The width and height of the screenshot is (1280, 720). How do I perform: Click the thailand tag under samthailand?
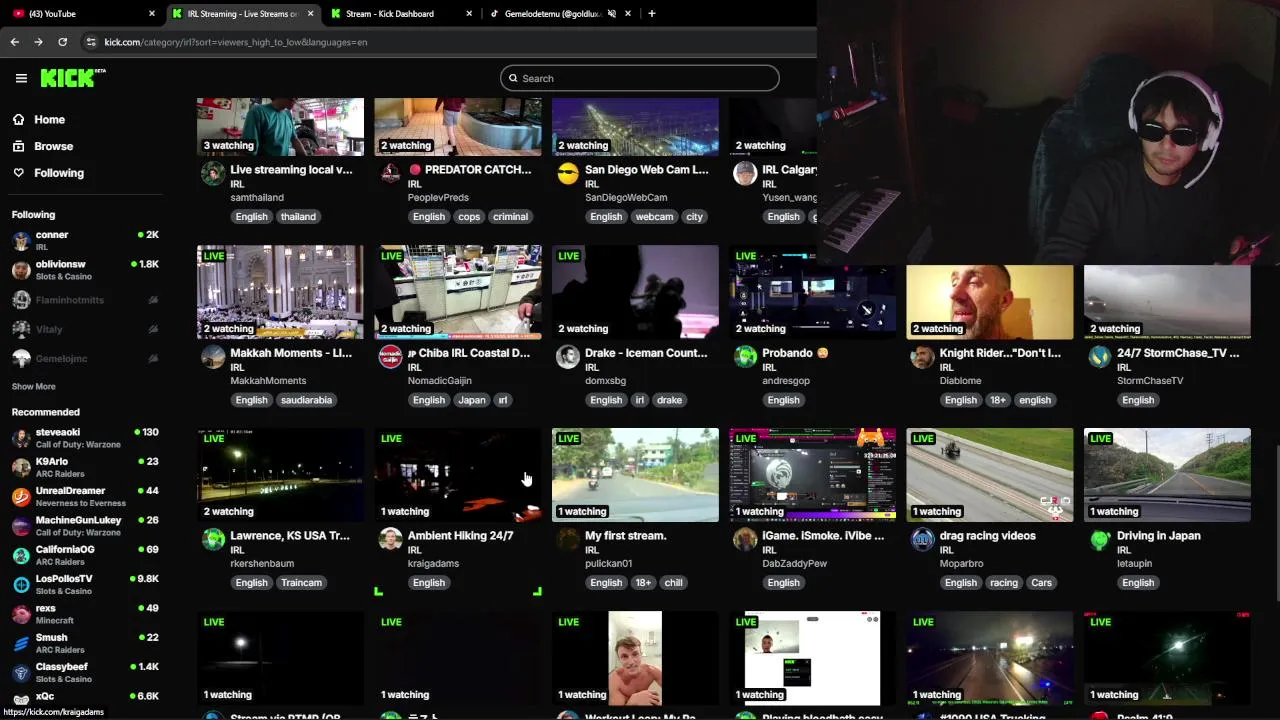coord(298,217)
